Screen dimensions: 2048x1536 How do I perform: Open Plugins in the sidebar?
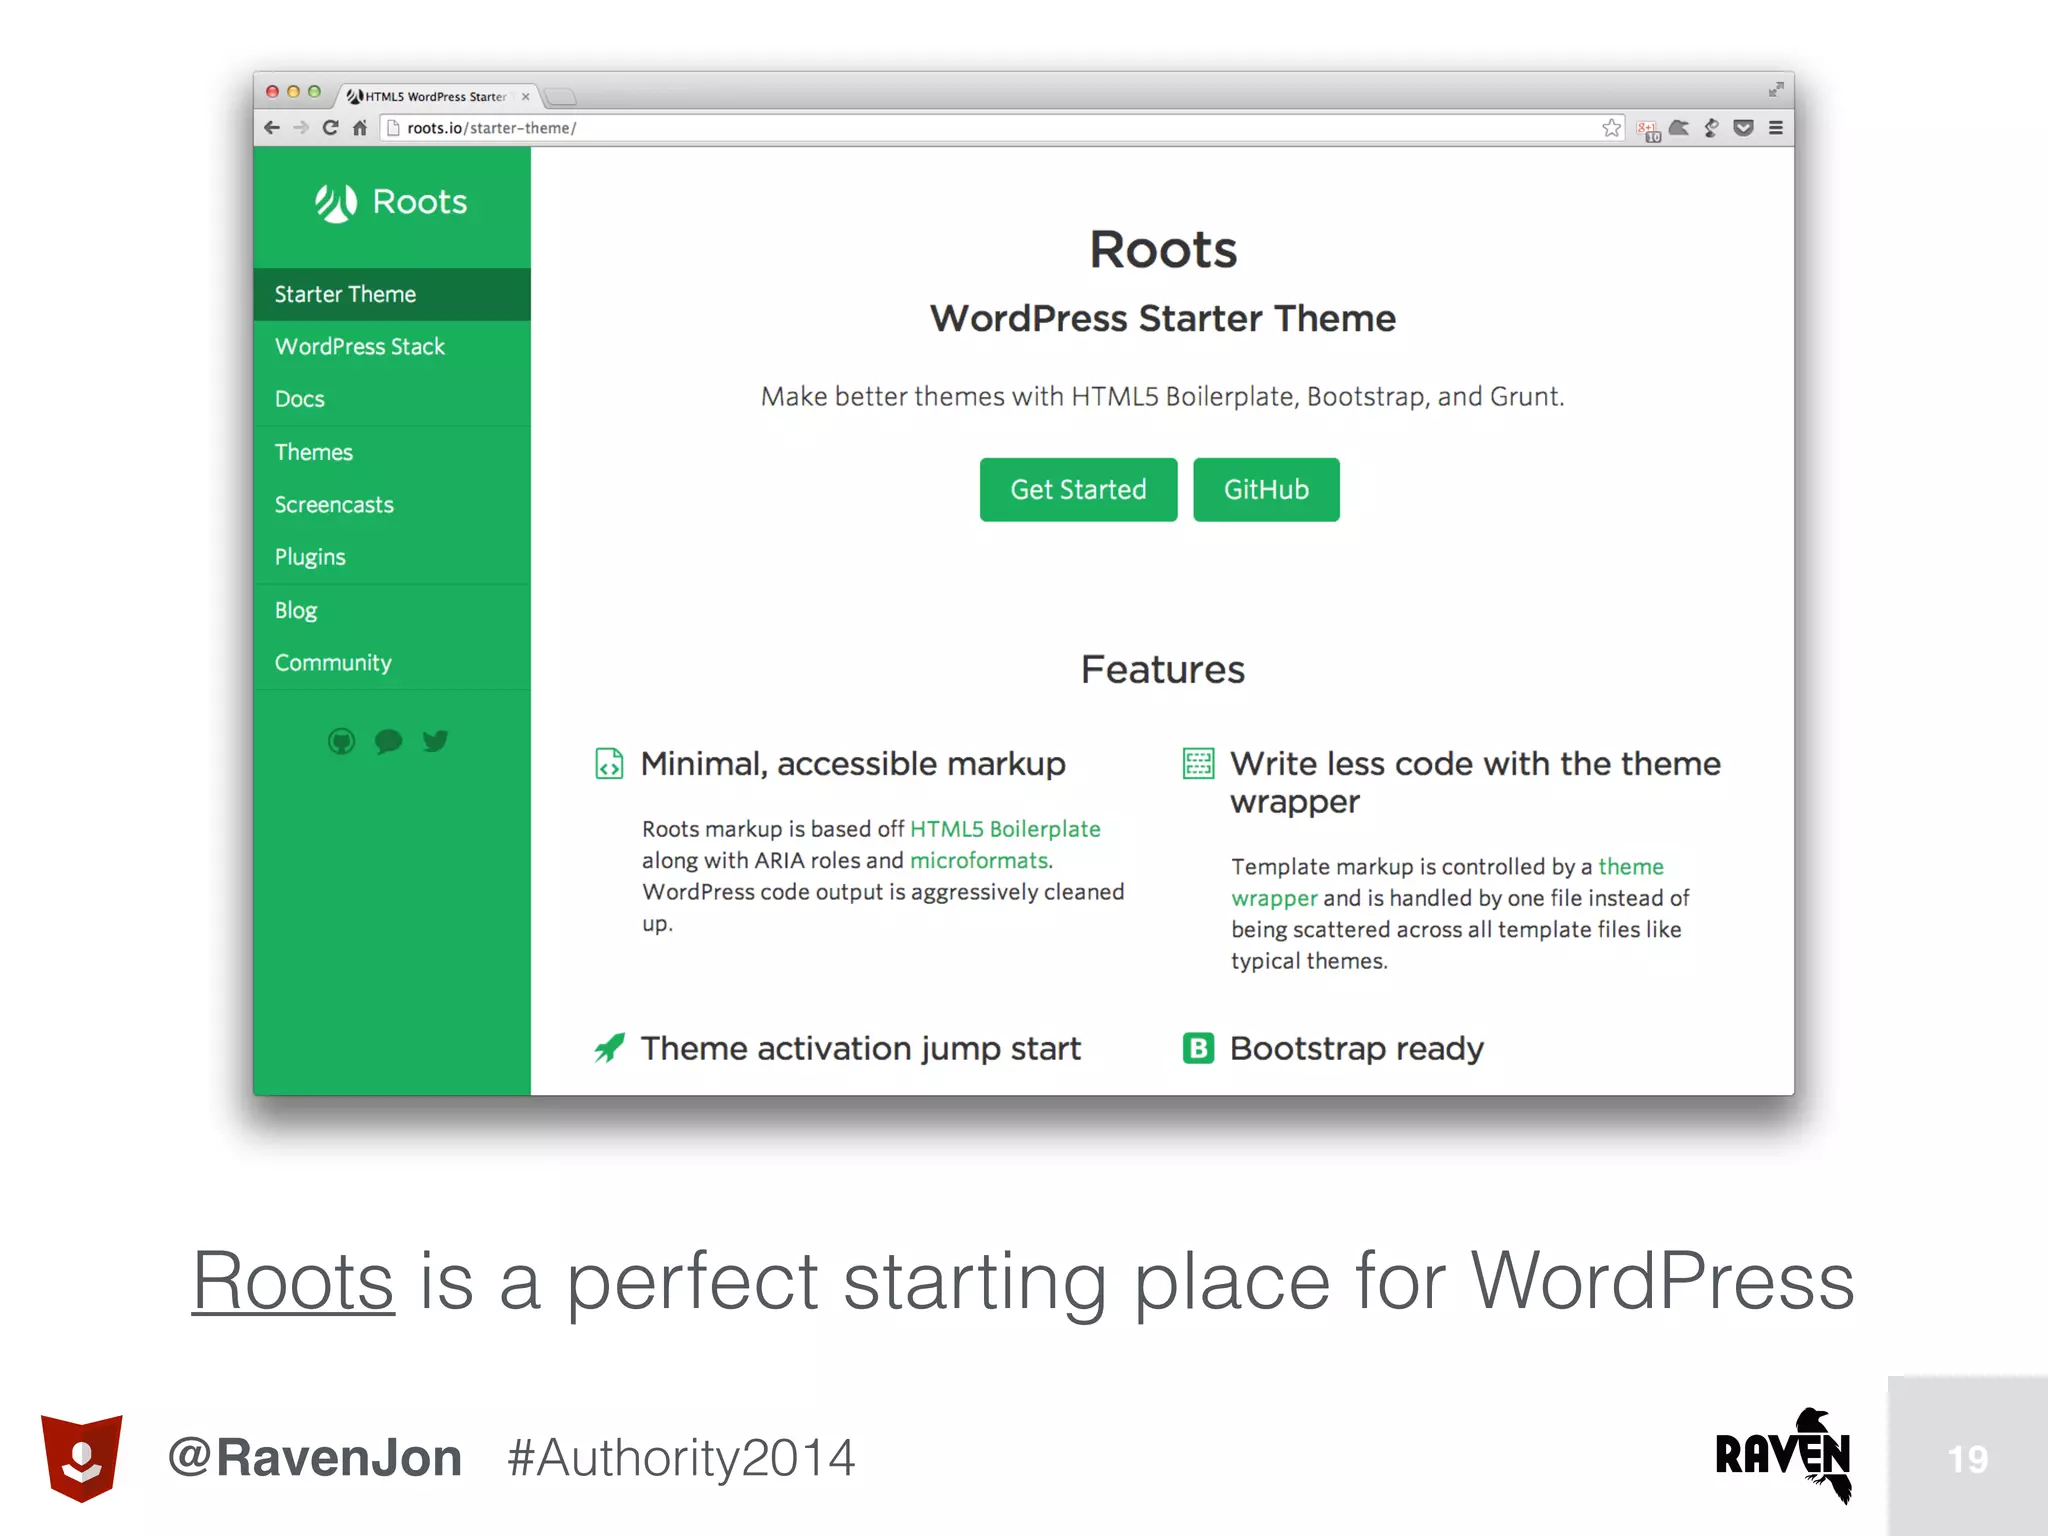(x=392, y=557)
